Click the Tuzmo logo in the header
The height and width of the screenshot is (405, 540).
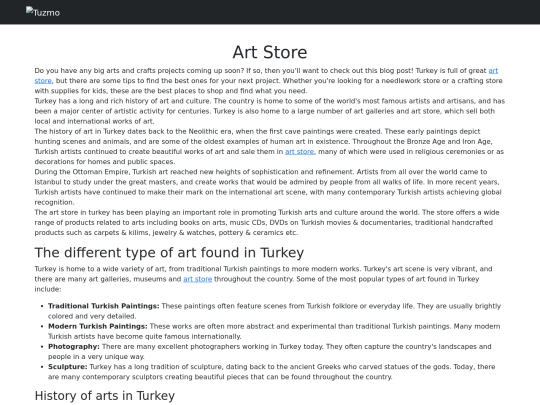coord(43,12)
